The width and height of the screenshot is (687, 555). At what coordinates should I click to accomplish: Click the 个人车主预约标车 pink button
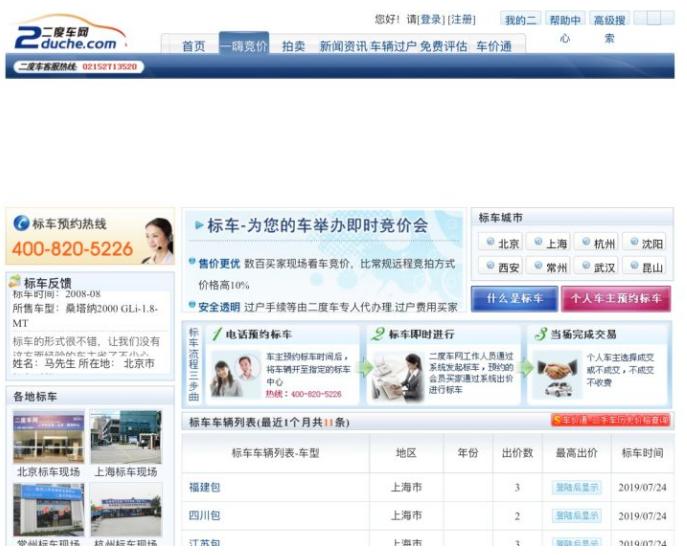pos(616,299)
